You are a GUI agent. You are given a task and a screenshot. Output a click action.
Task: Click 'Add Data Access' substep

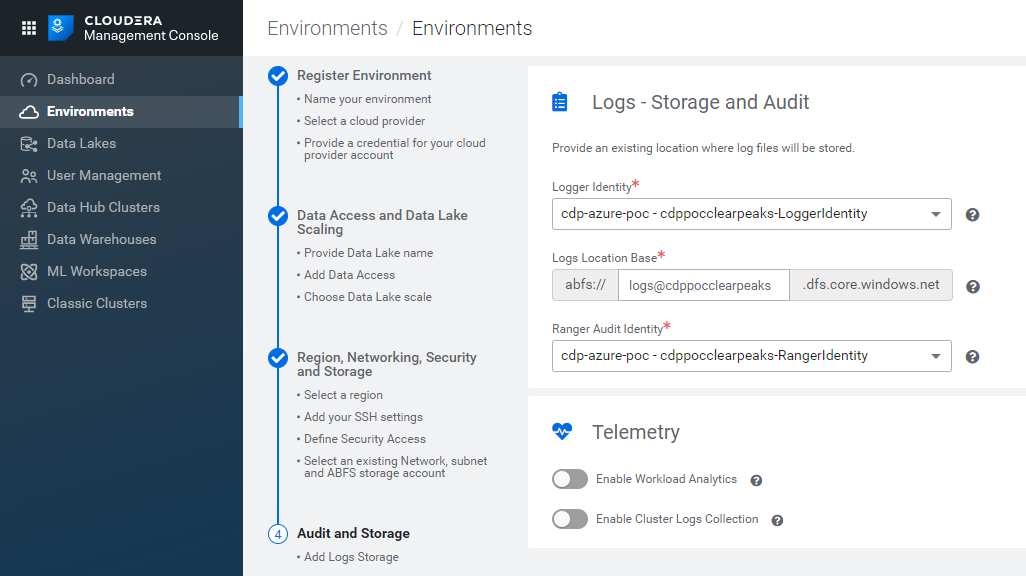(349, 275)
